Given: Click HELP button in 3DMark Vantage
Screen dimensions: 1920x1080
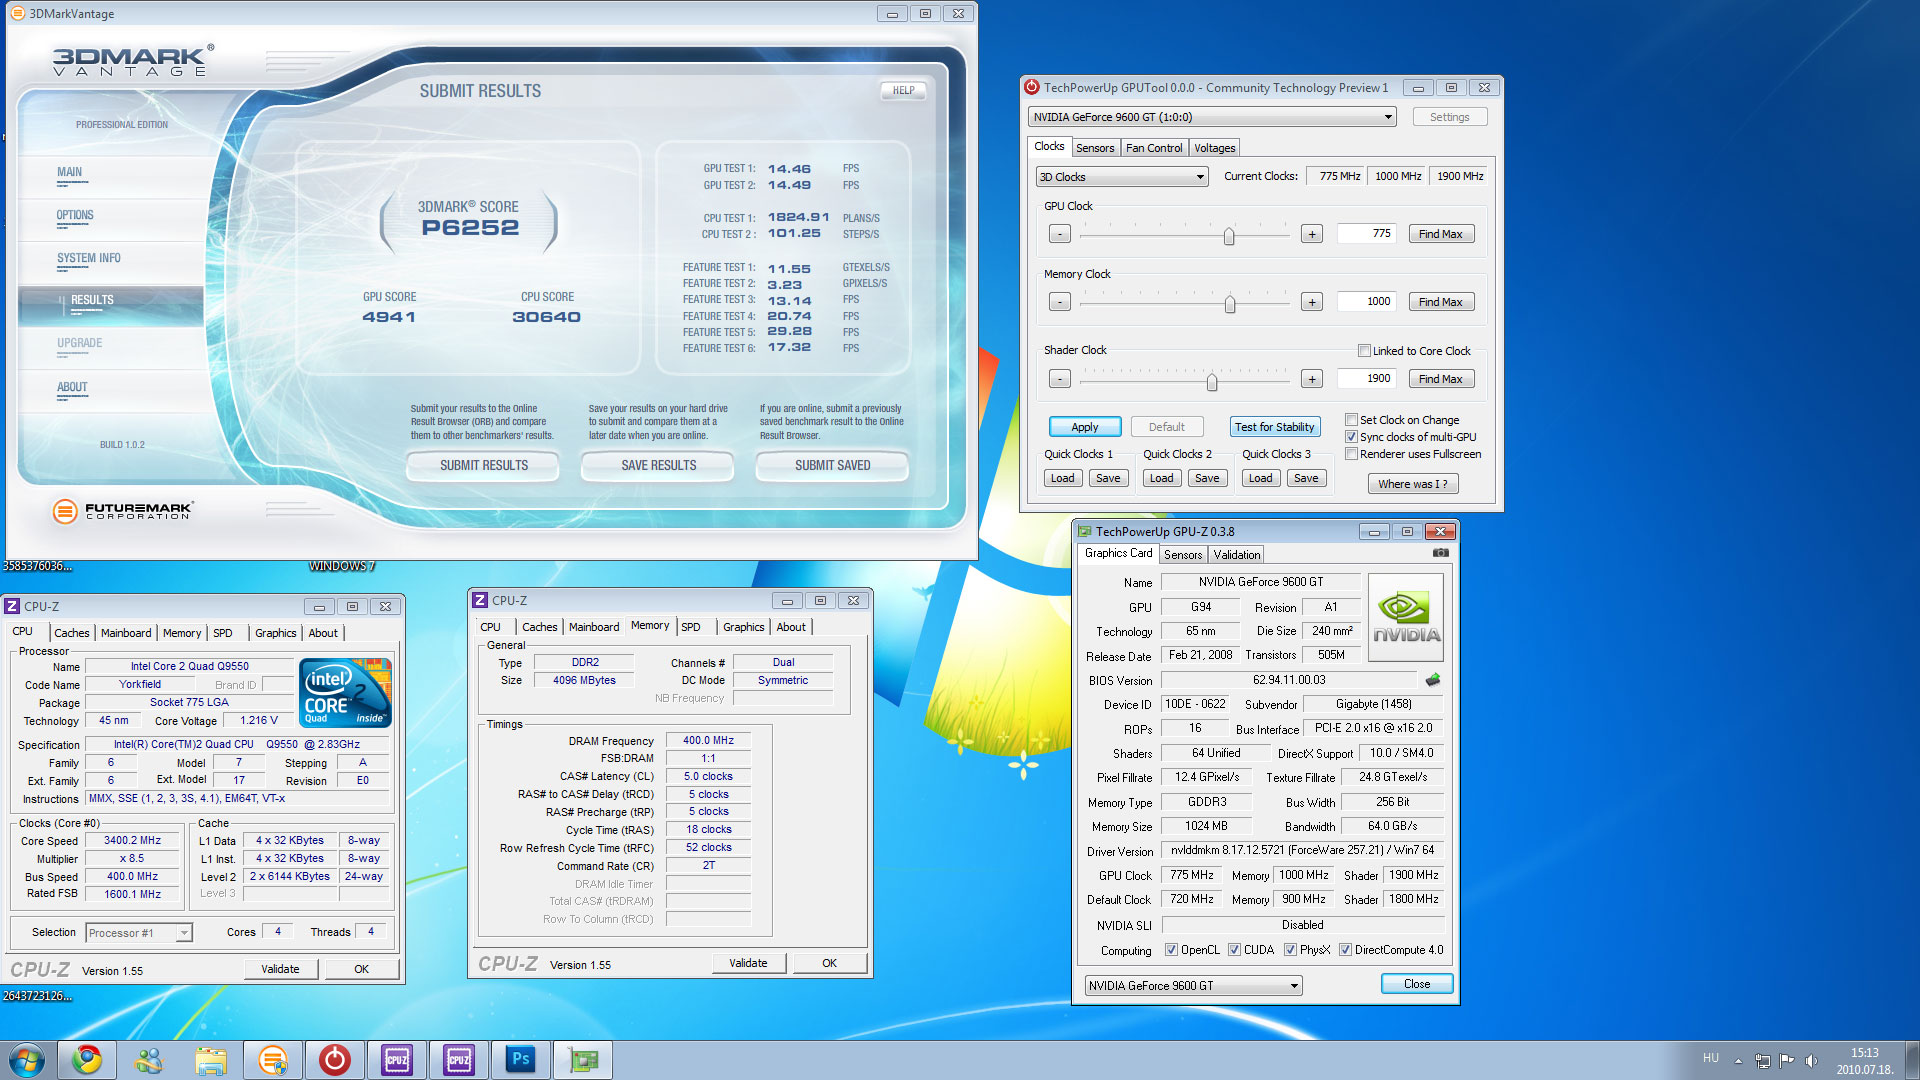Looking at the screenshot, I should coord(903,90).
